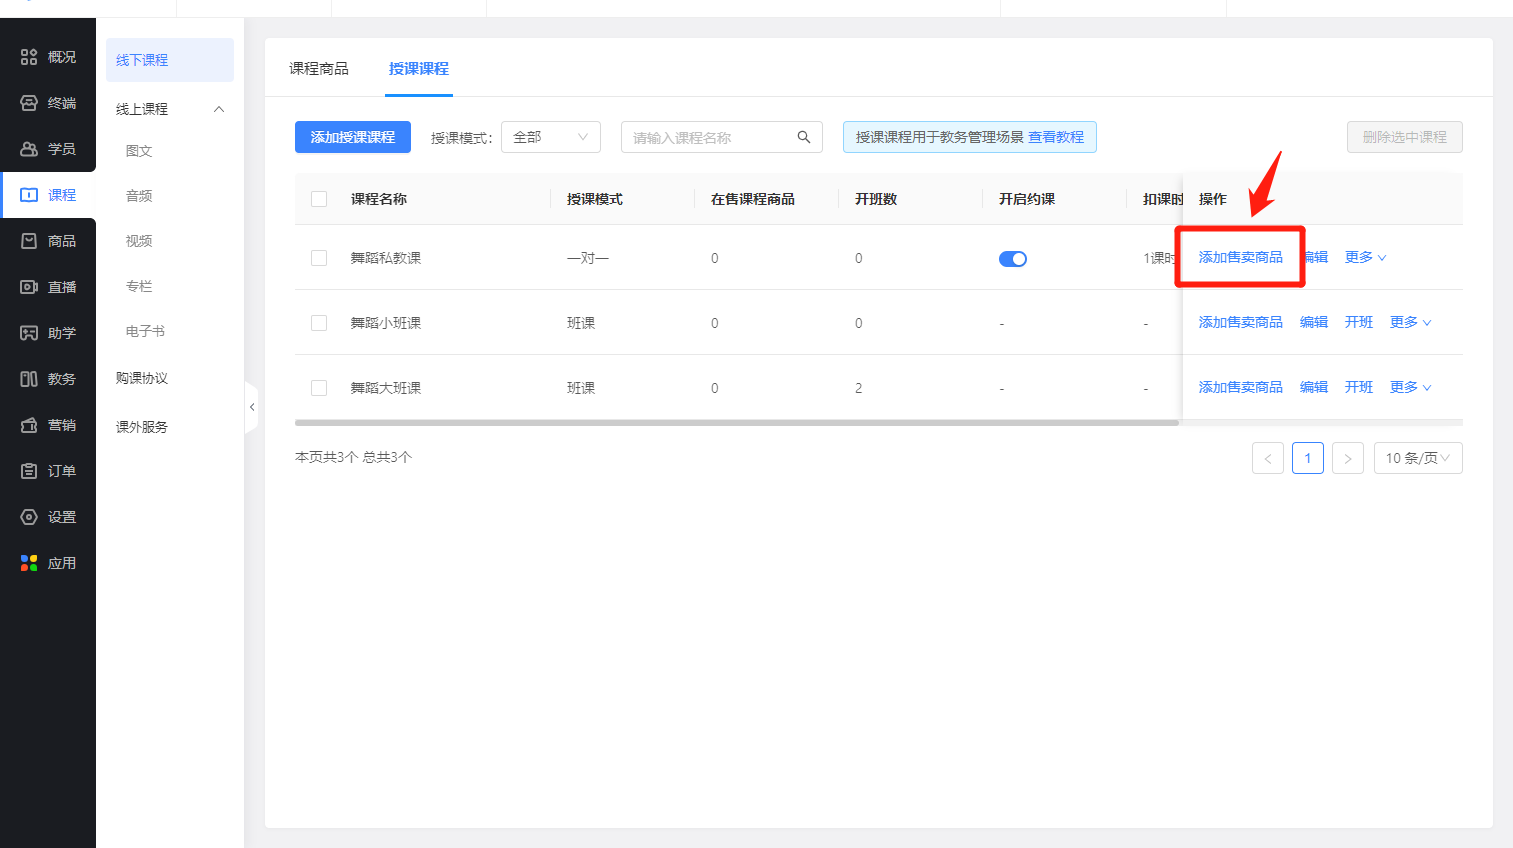Image resolution: width=1513 pixels, height=848 pixels.
Task: Open the 商品 goods sidebar icon
Action: click(x=29, y=241)
